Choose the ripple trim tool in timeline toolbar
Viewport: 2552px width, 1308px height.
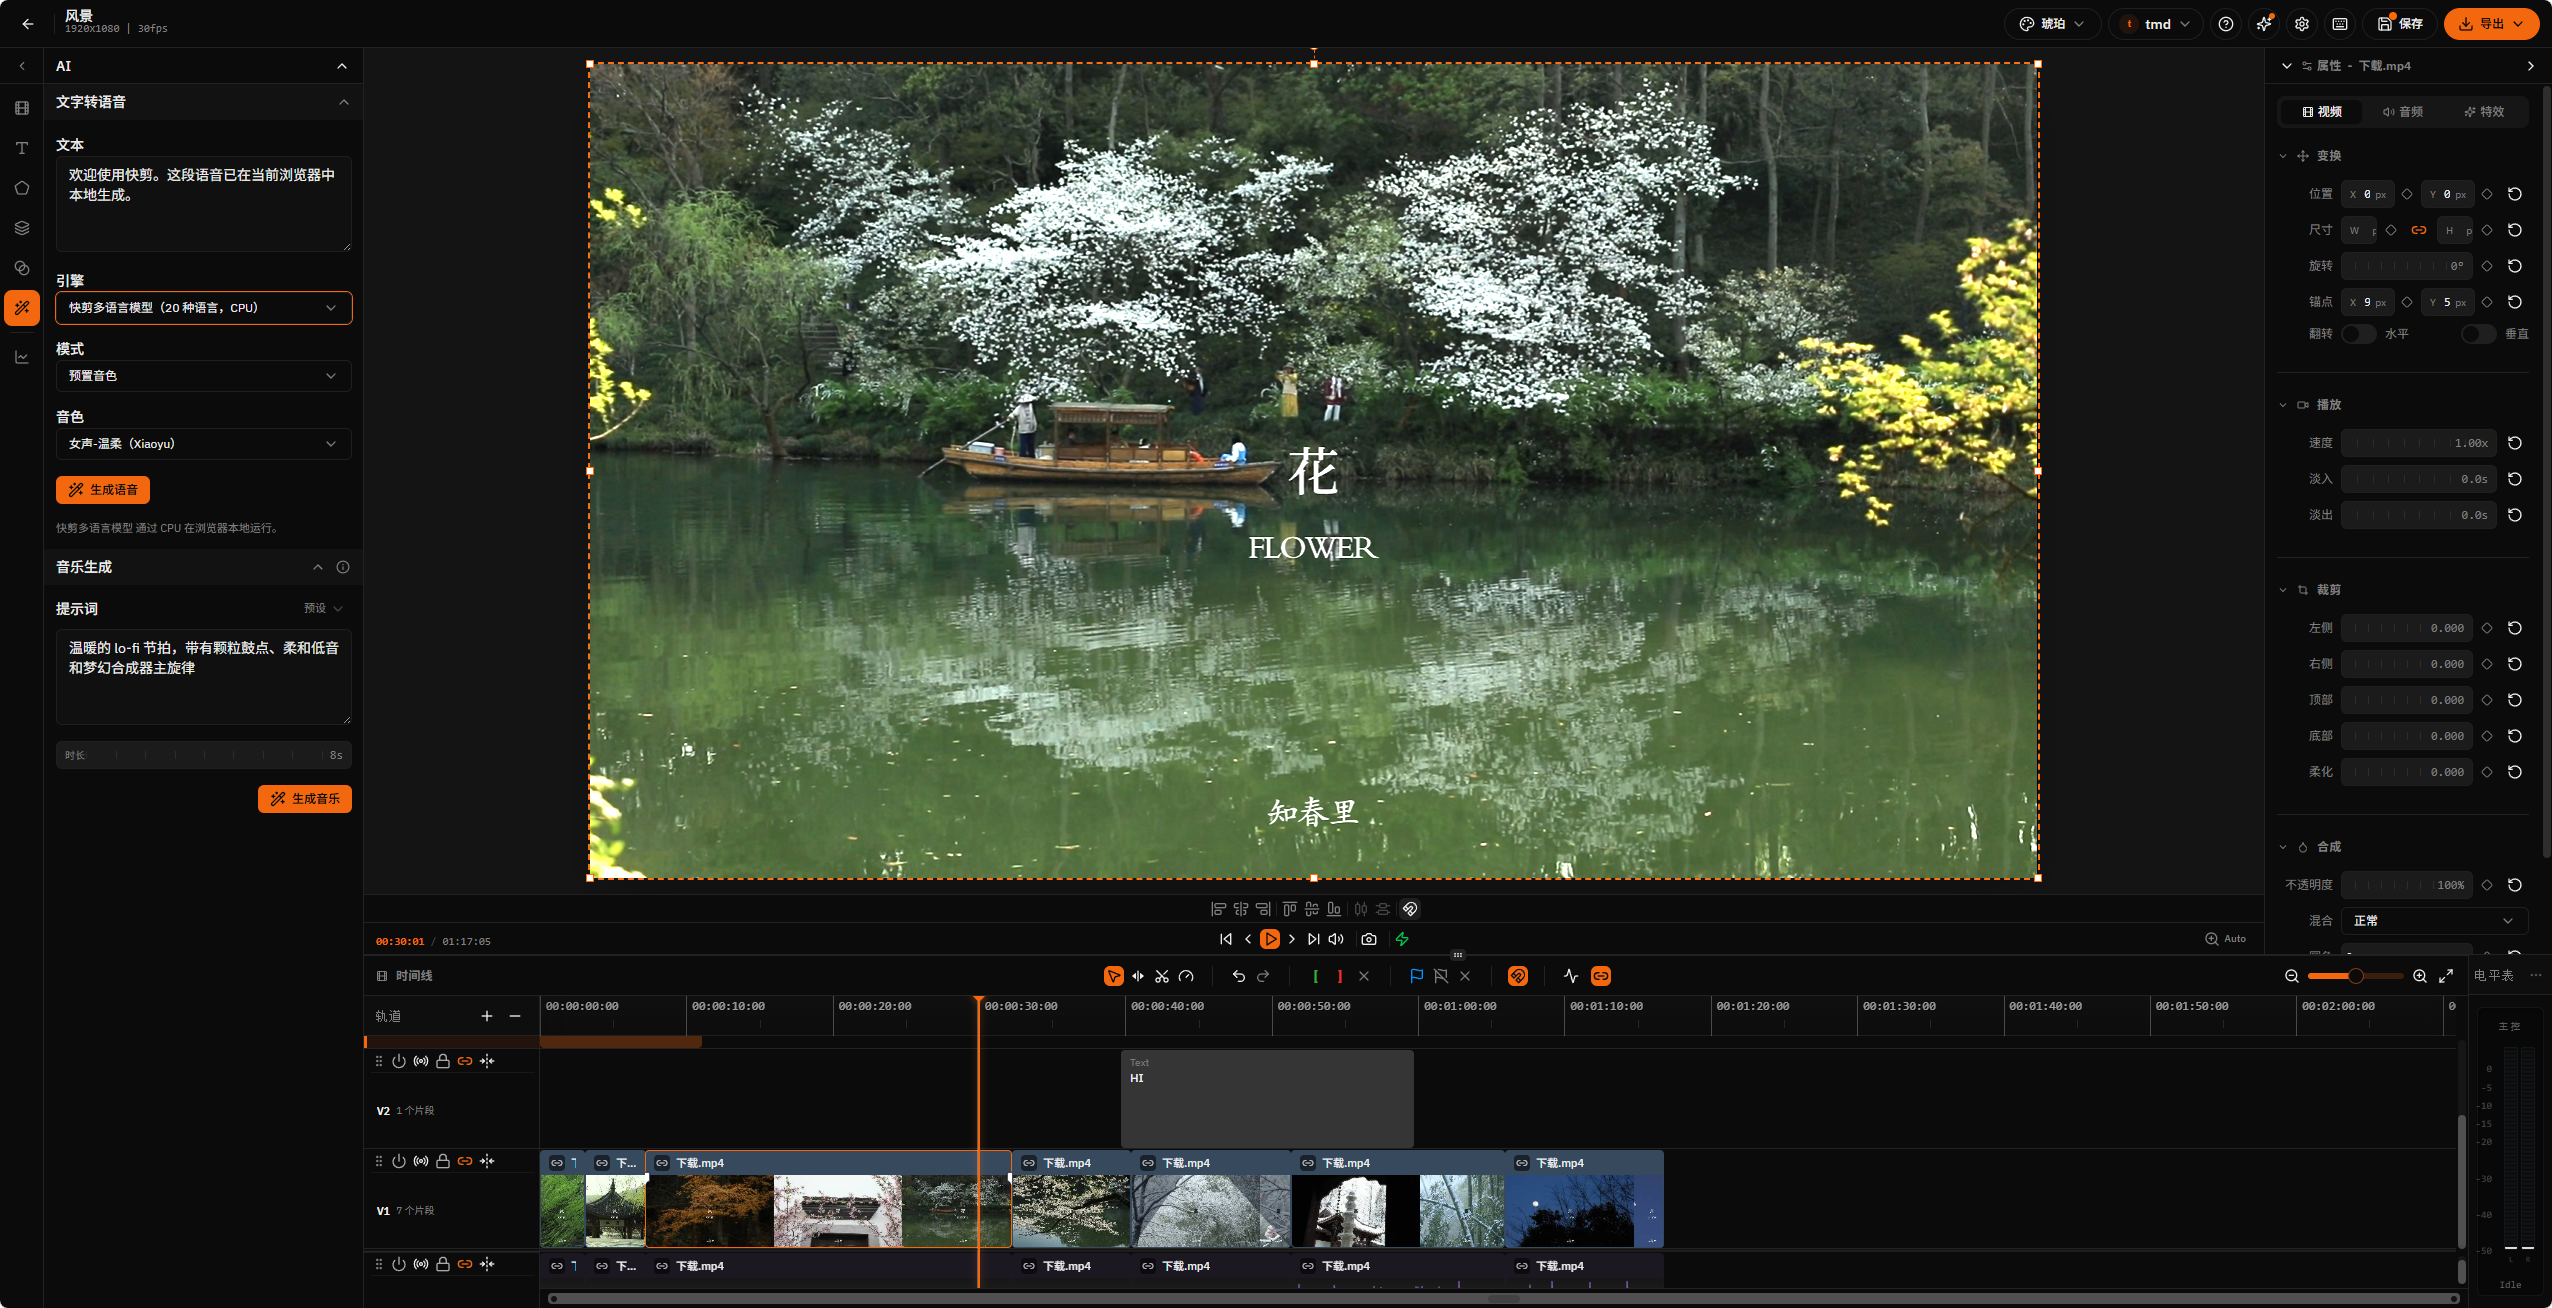point(1138,976)
